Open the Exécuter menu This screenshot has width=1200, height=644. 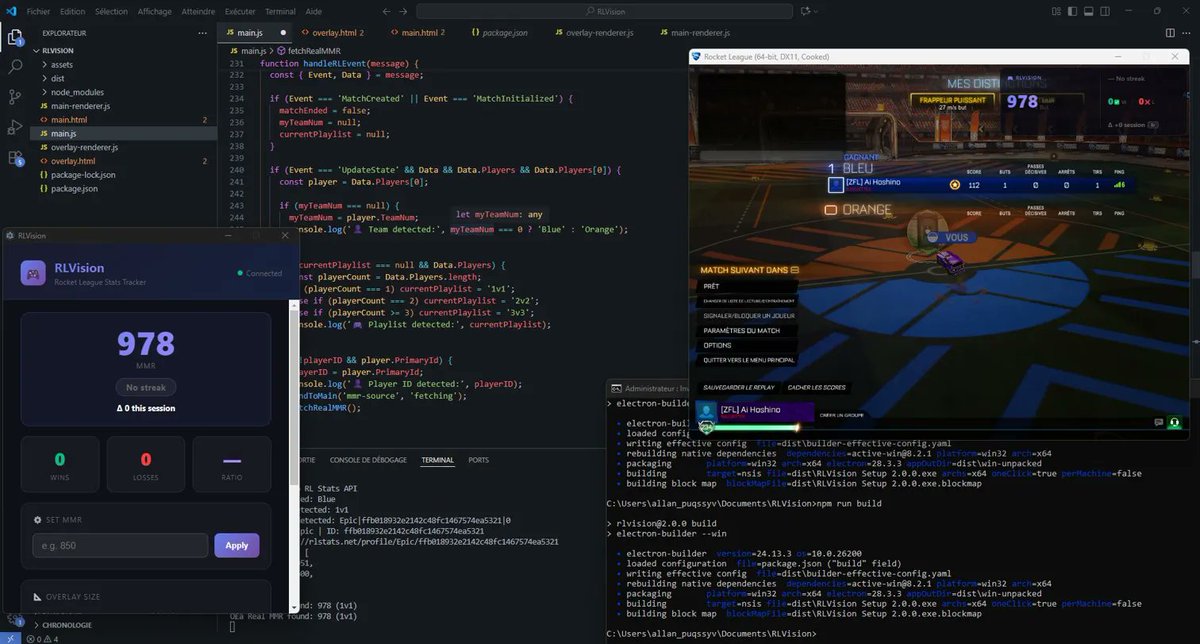pyautogui.click(x=241, y=11)
